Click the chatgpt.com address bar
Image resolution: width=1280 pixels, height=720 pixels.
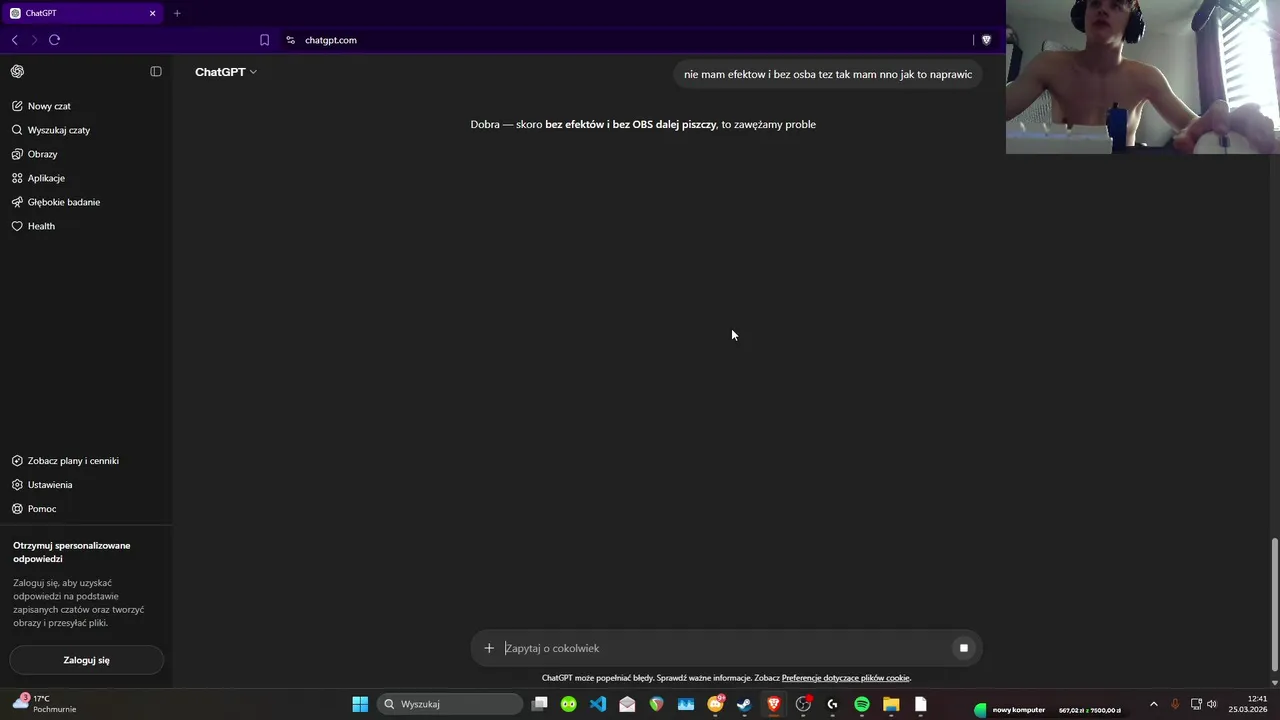point(331,40)
